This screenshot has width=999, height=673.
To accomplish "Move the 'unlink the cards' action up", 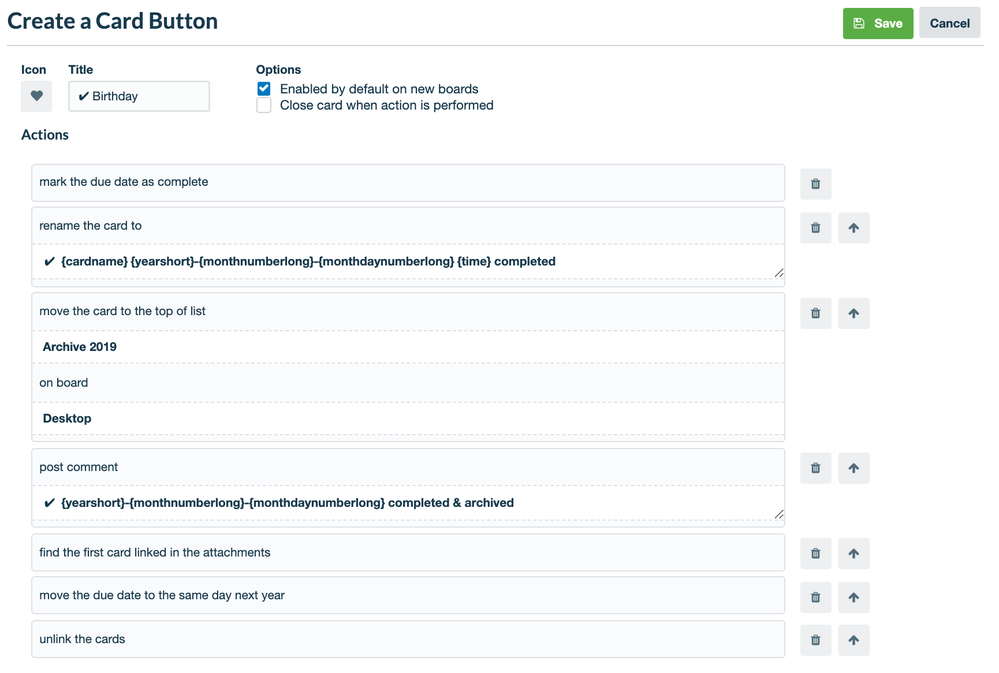I will [853, 639].
